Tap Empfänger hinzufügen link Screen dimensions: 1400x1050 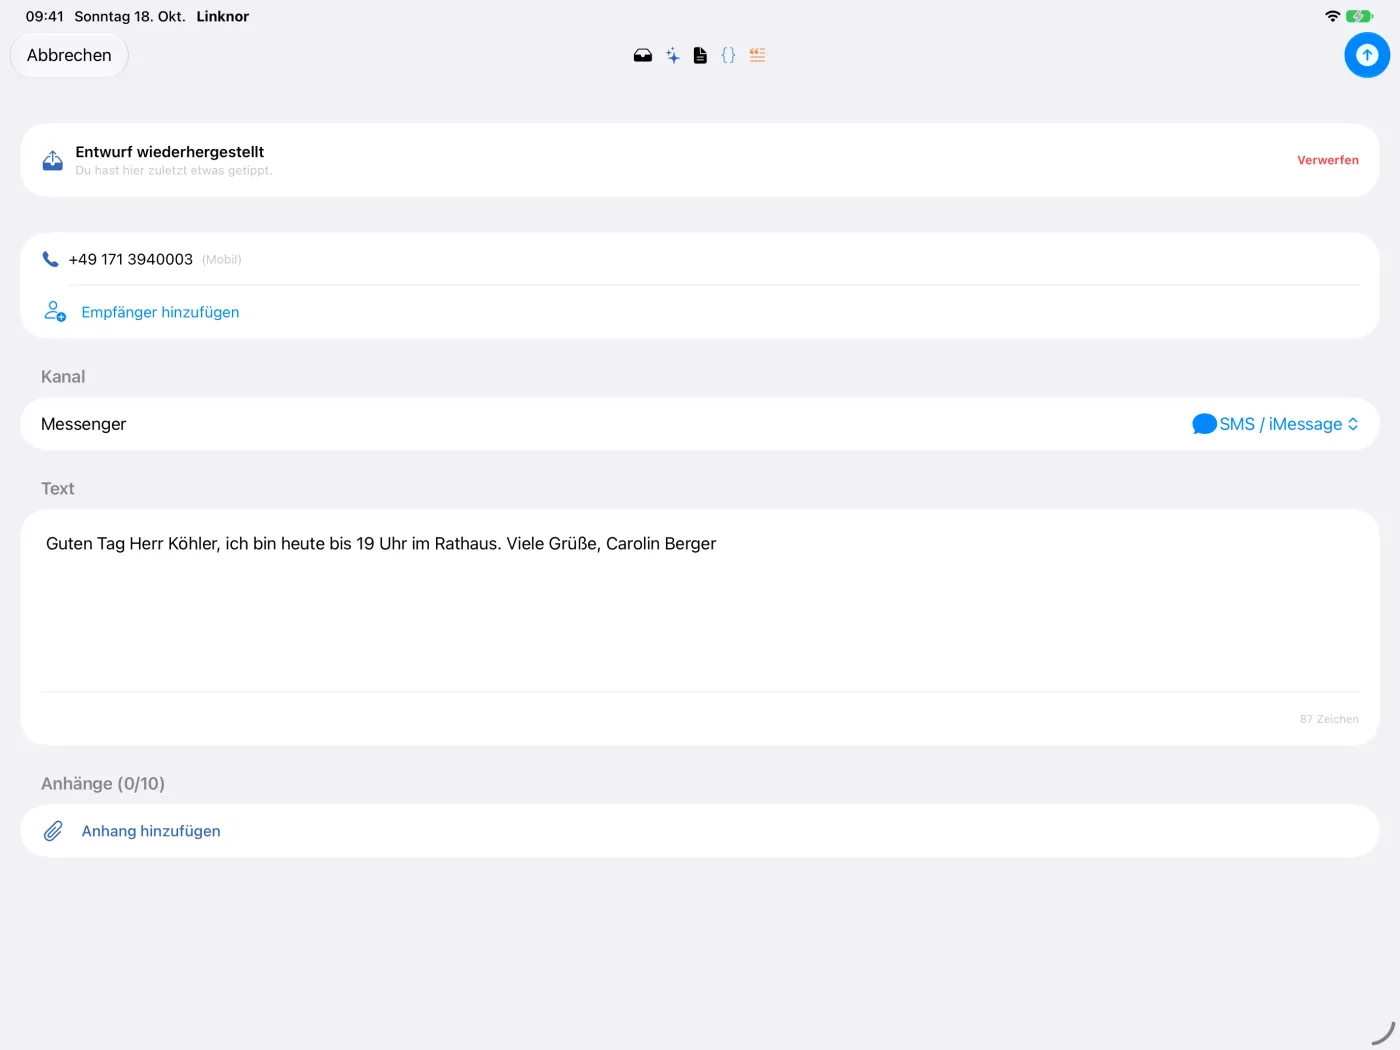[160, 312]
